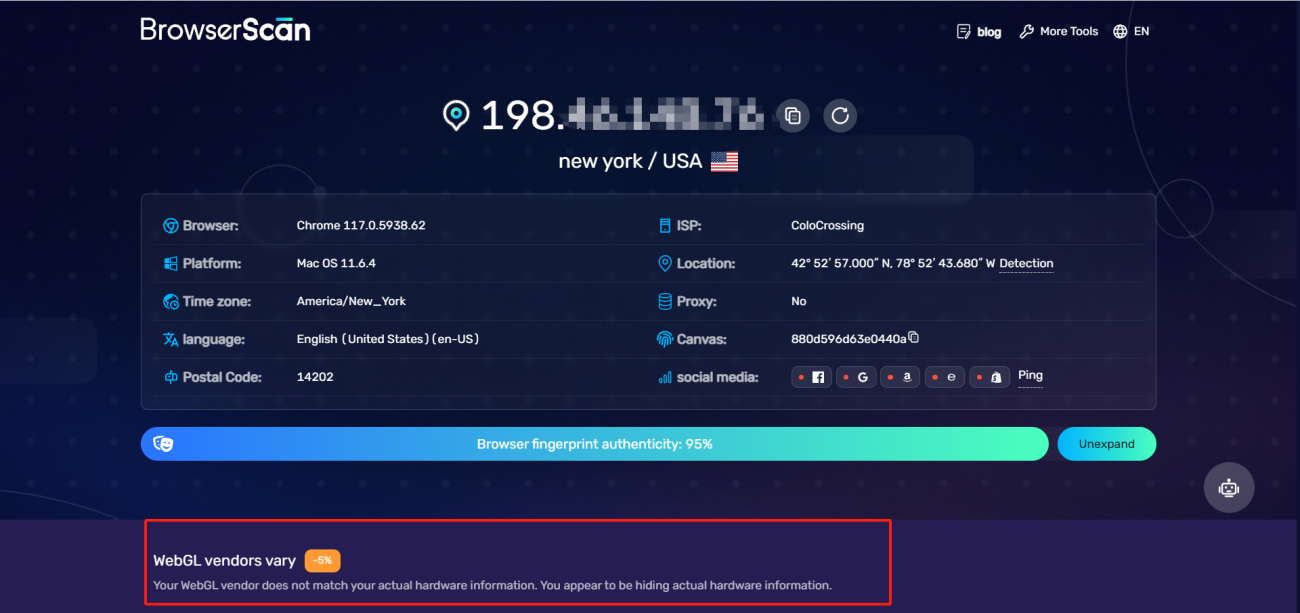
Task: Click the fingerprint authenticity 95% bar
Action: tap(594, 444)
